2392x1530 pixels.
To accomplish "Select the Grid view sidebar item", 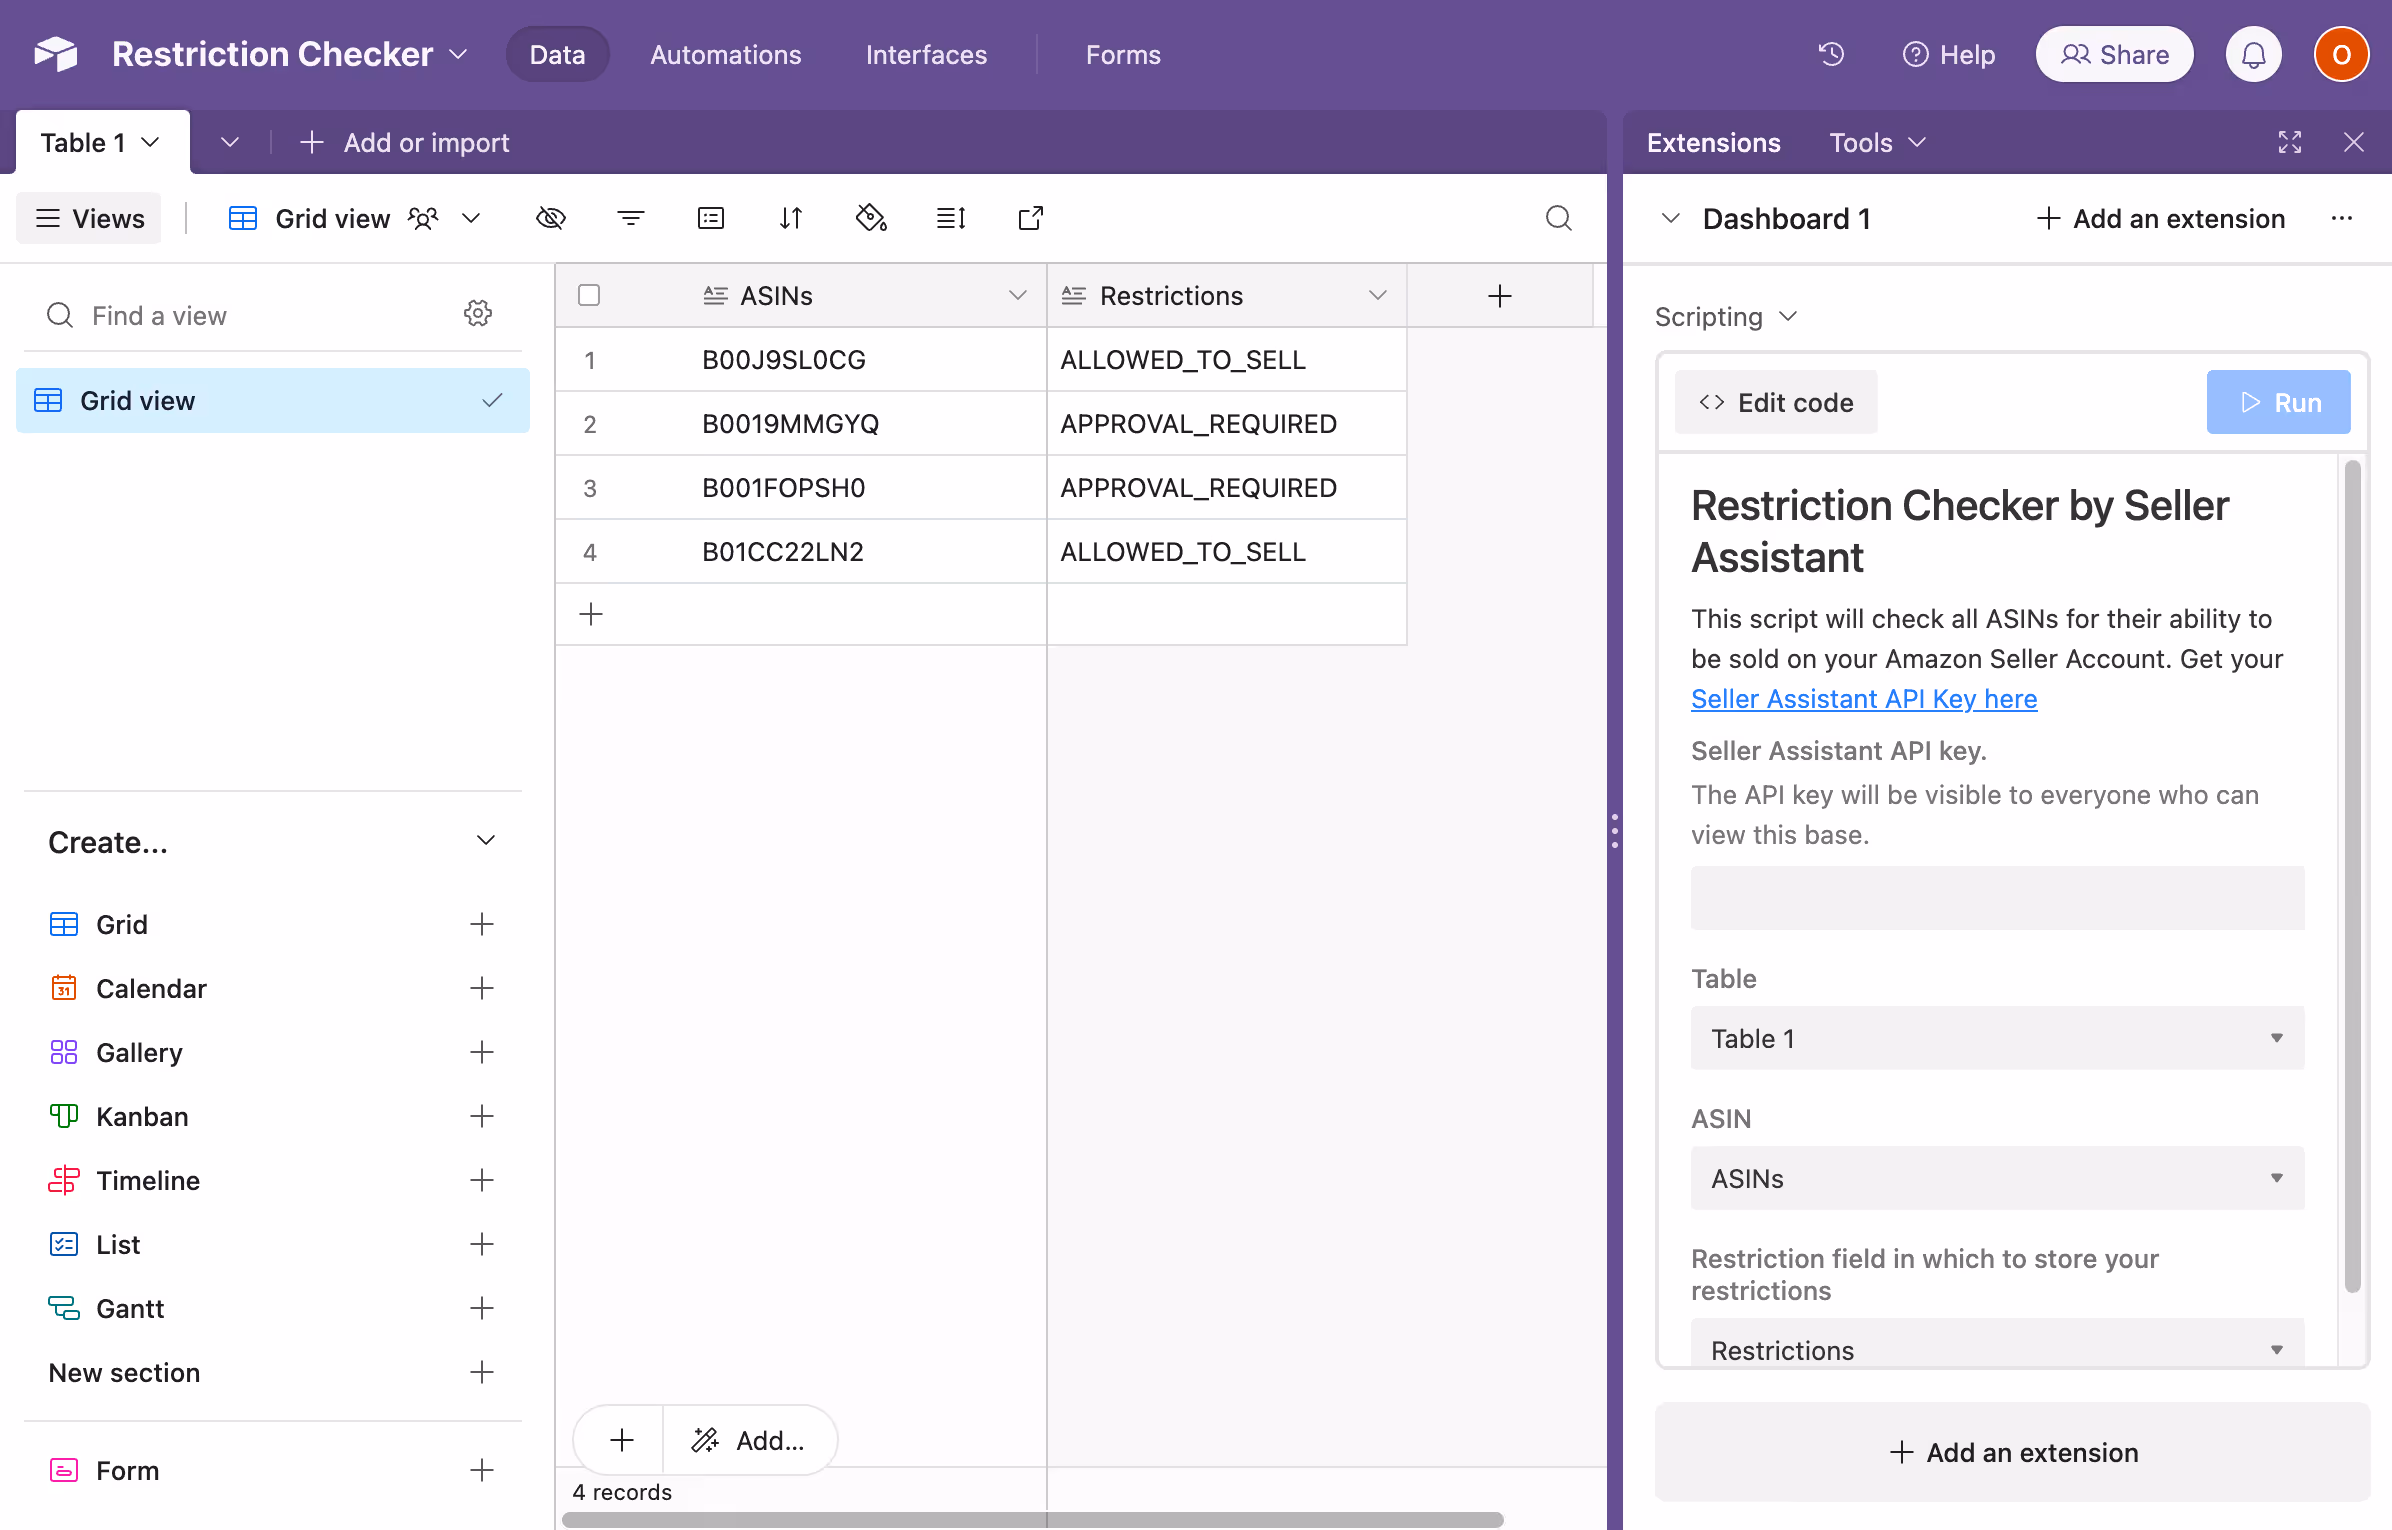I will (x=273, y=400).
